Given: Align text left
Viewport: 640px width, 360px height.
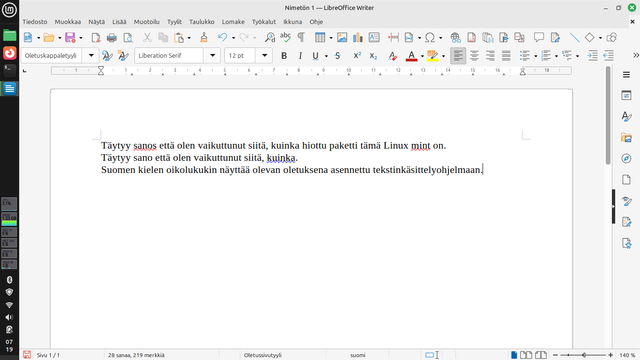Looking at the screenshot, I should [458, 56].
